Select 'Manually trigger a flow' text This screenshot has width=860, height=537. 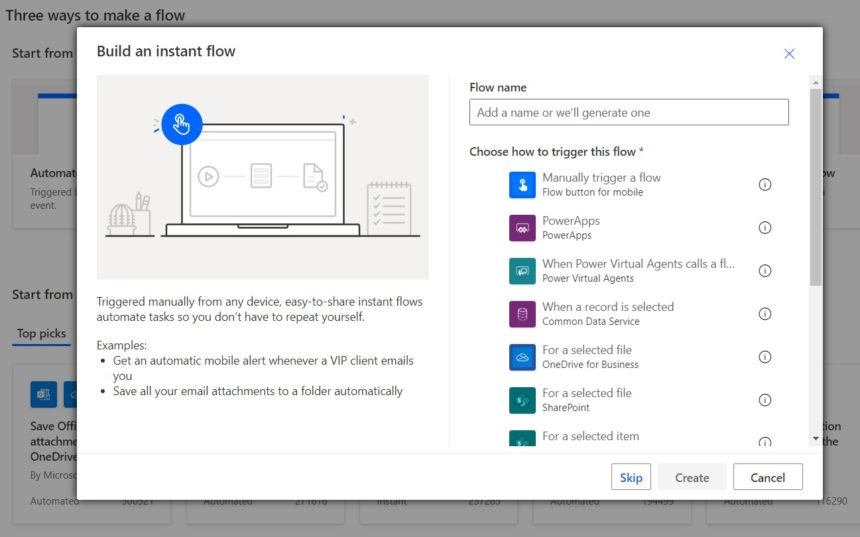pos(601,178)
